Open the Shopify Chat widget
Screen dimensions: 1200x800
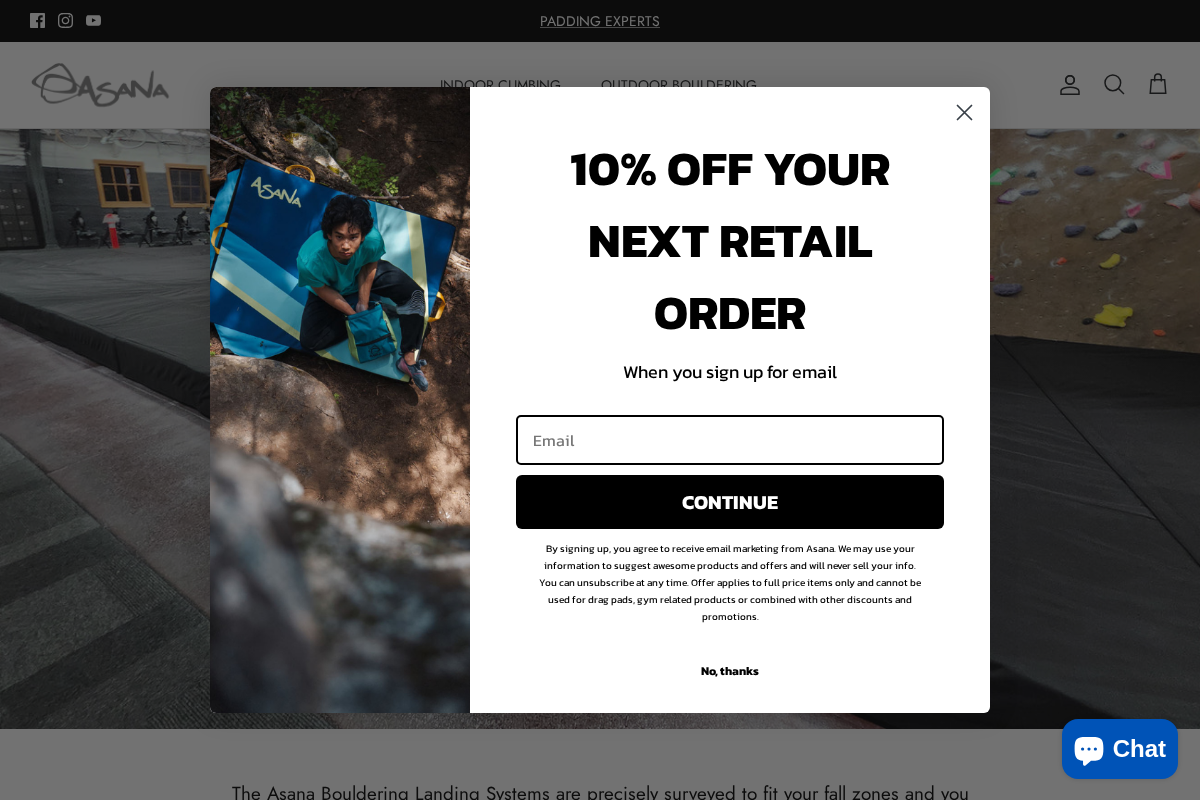tap(1120, 749)
